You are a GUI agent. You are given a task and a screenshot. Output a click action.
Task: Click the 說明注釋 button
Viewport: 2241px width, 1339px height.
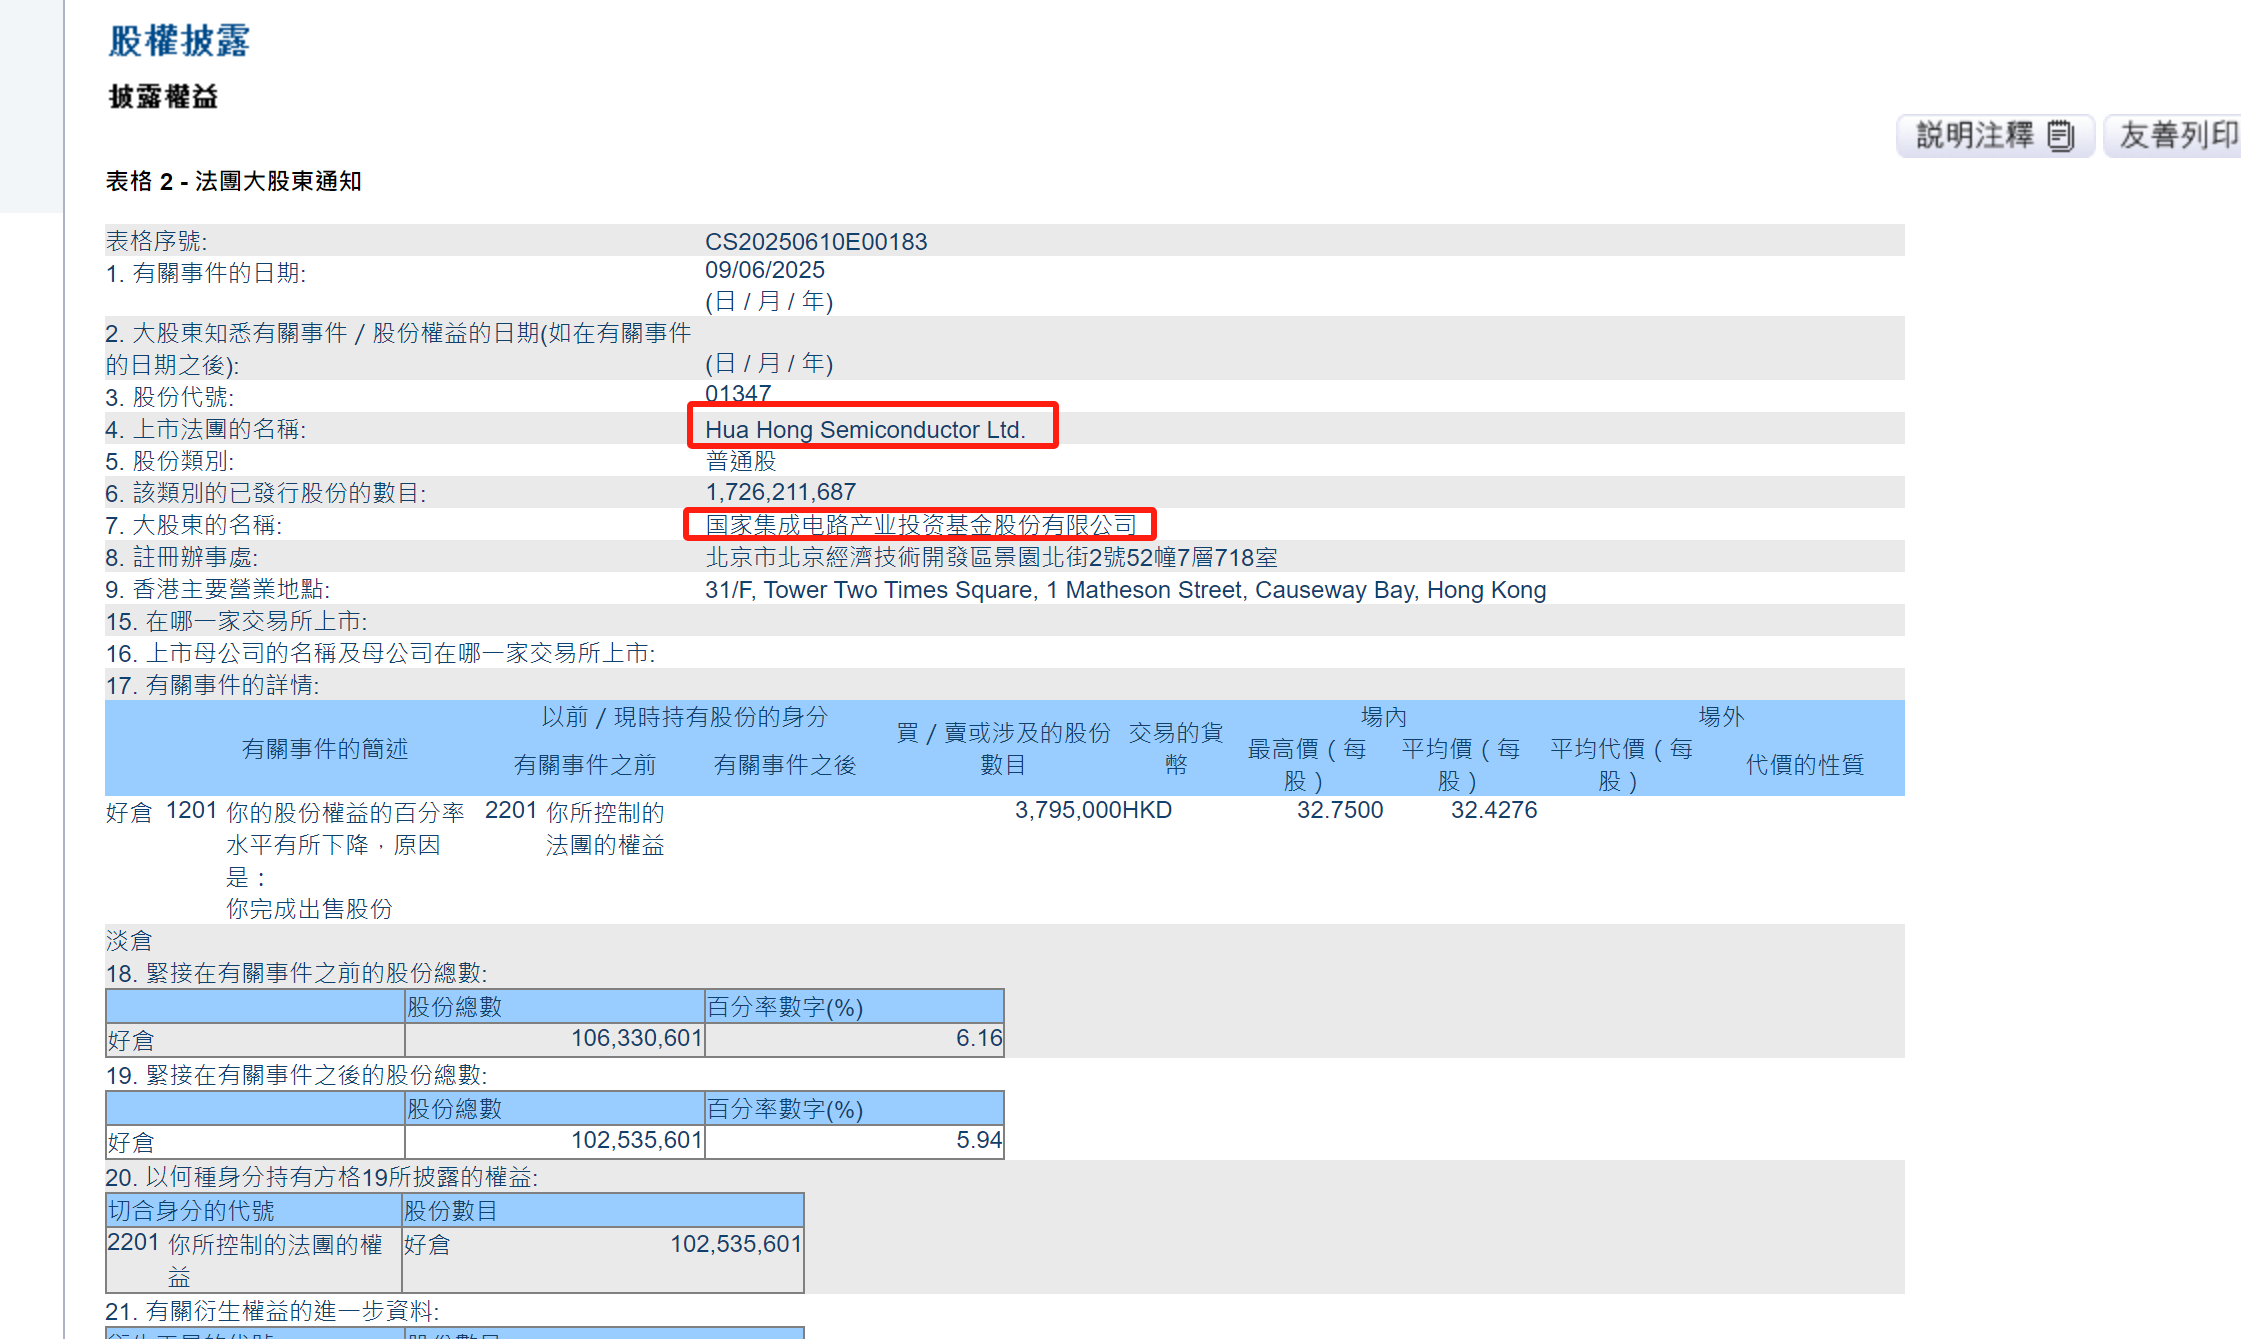pyautogui.click(x=1995, y=135)
